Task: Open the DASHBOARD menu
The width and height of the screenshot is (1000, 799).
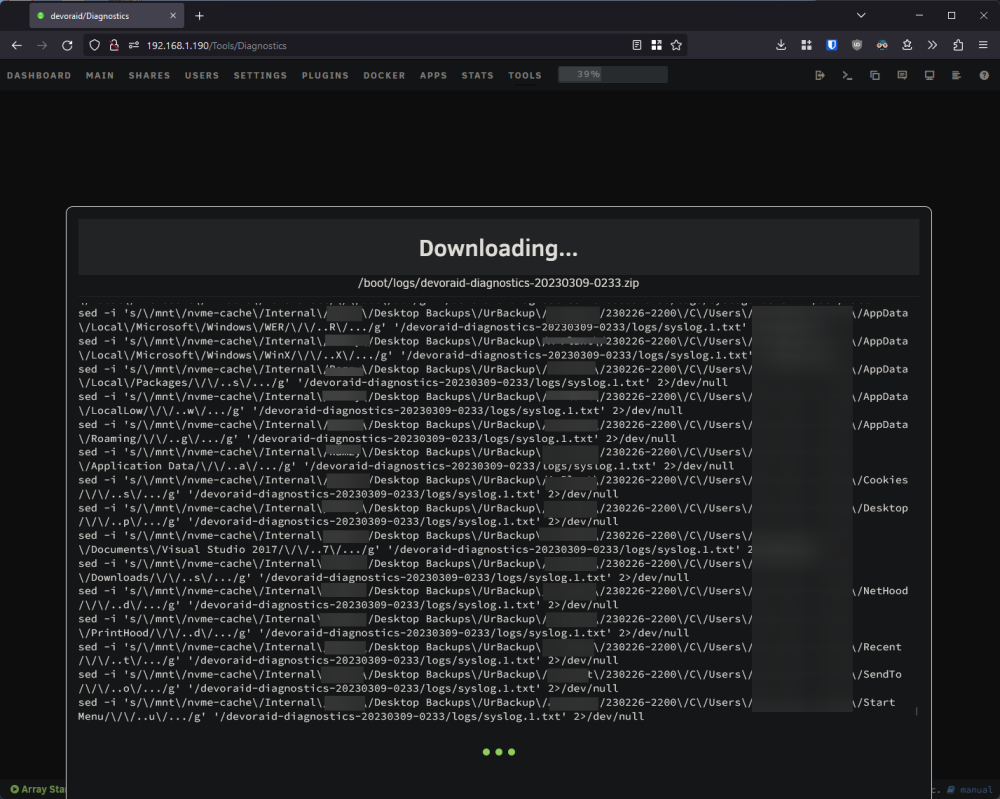Action: [x=39, y=75]
